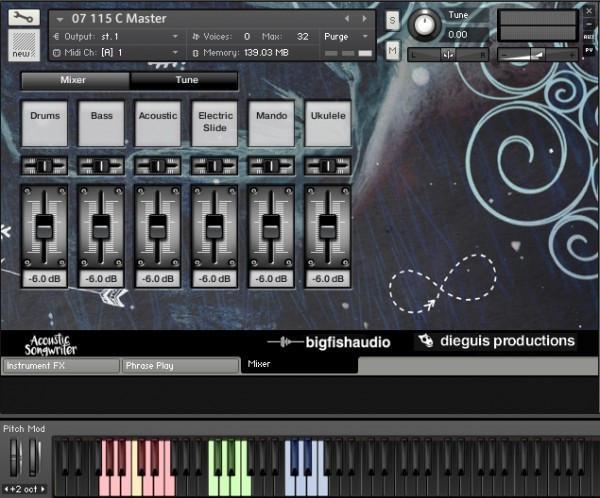600x498 pixels.
Task: Click the Electric Slide pan slider
Action: click(215, 166)
